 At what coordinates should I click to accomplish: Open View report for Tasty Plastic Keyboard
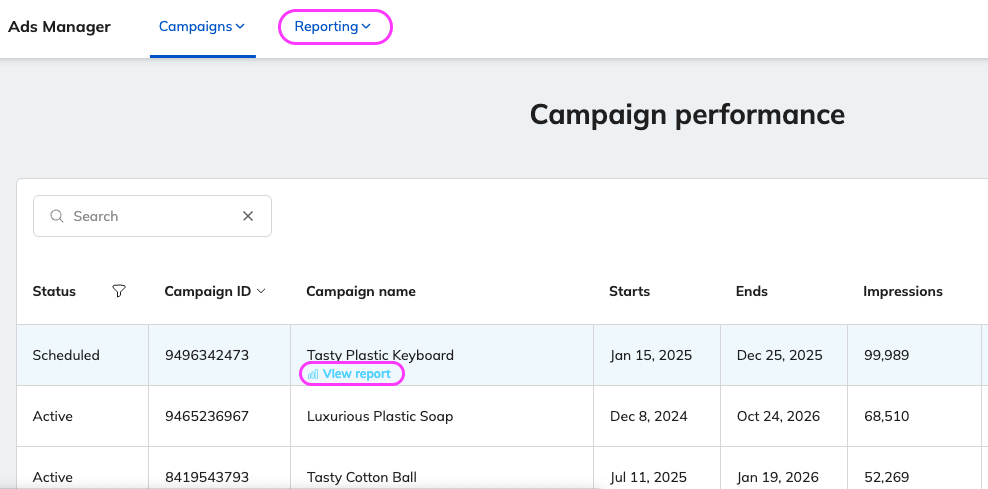(x=356, y=374)
